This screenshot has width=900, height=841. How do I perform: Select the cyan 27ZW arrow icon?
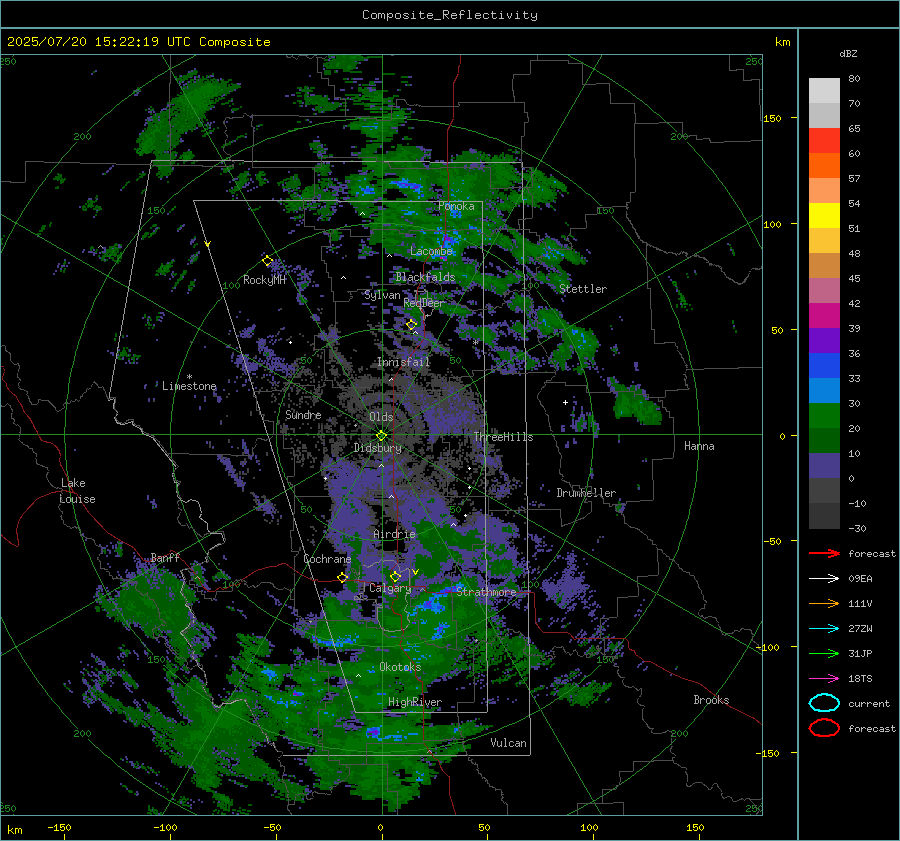point(824,629)
